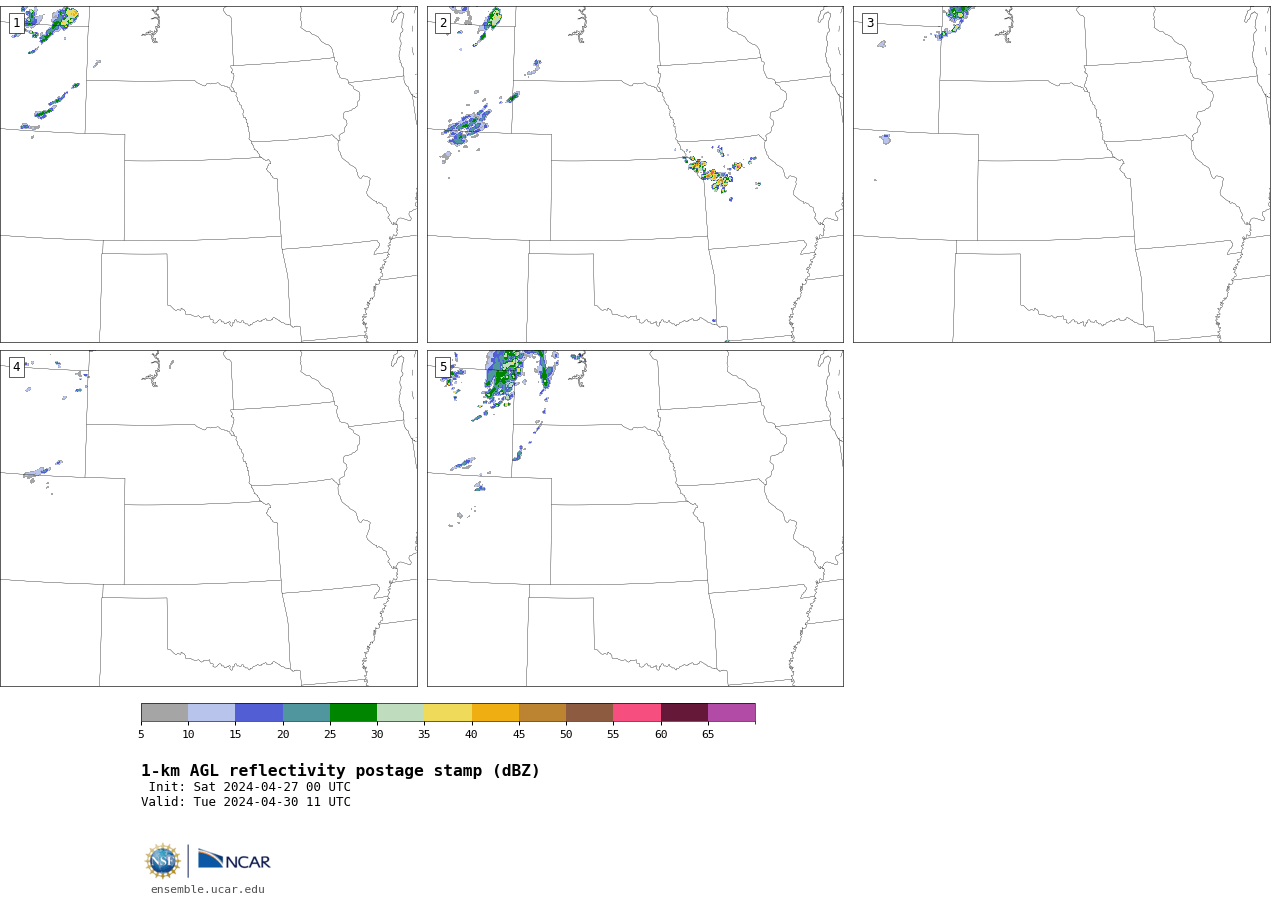This screenshot has width=1280, height=901.
Task: Click the member label box "1"
Action: coord(17,23)
